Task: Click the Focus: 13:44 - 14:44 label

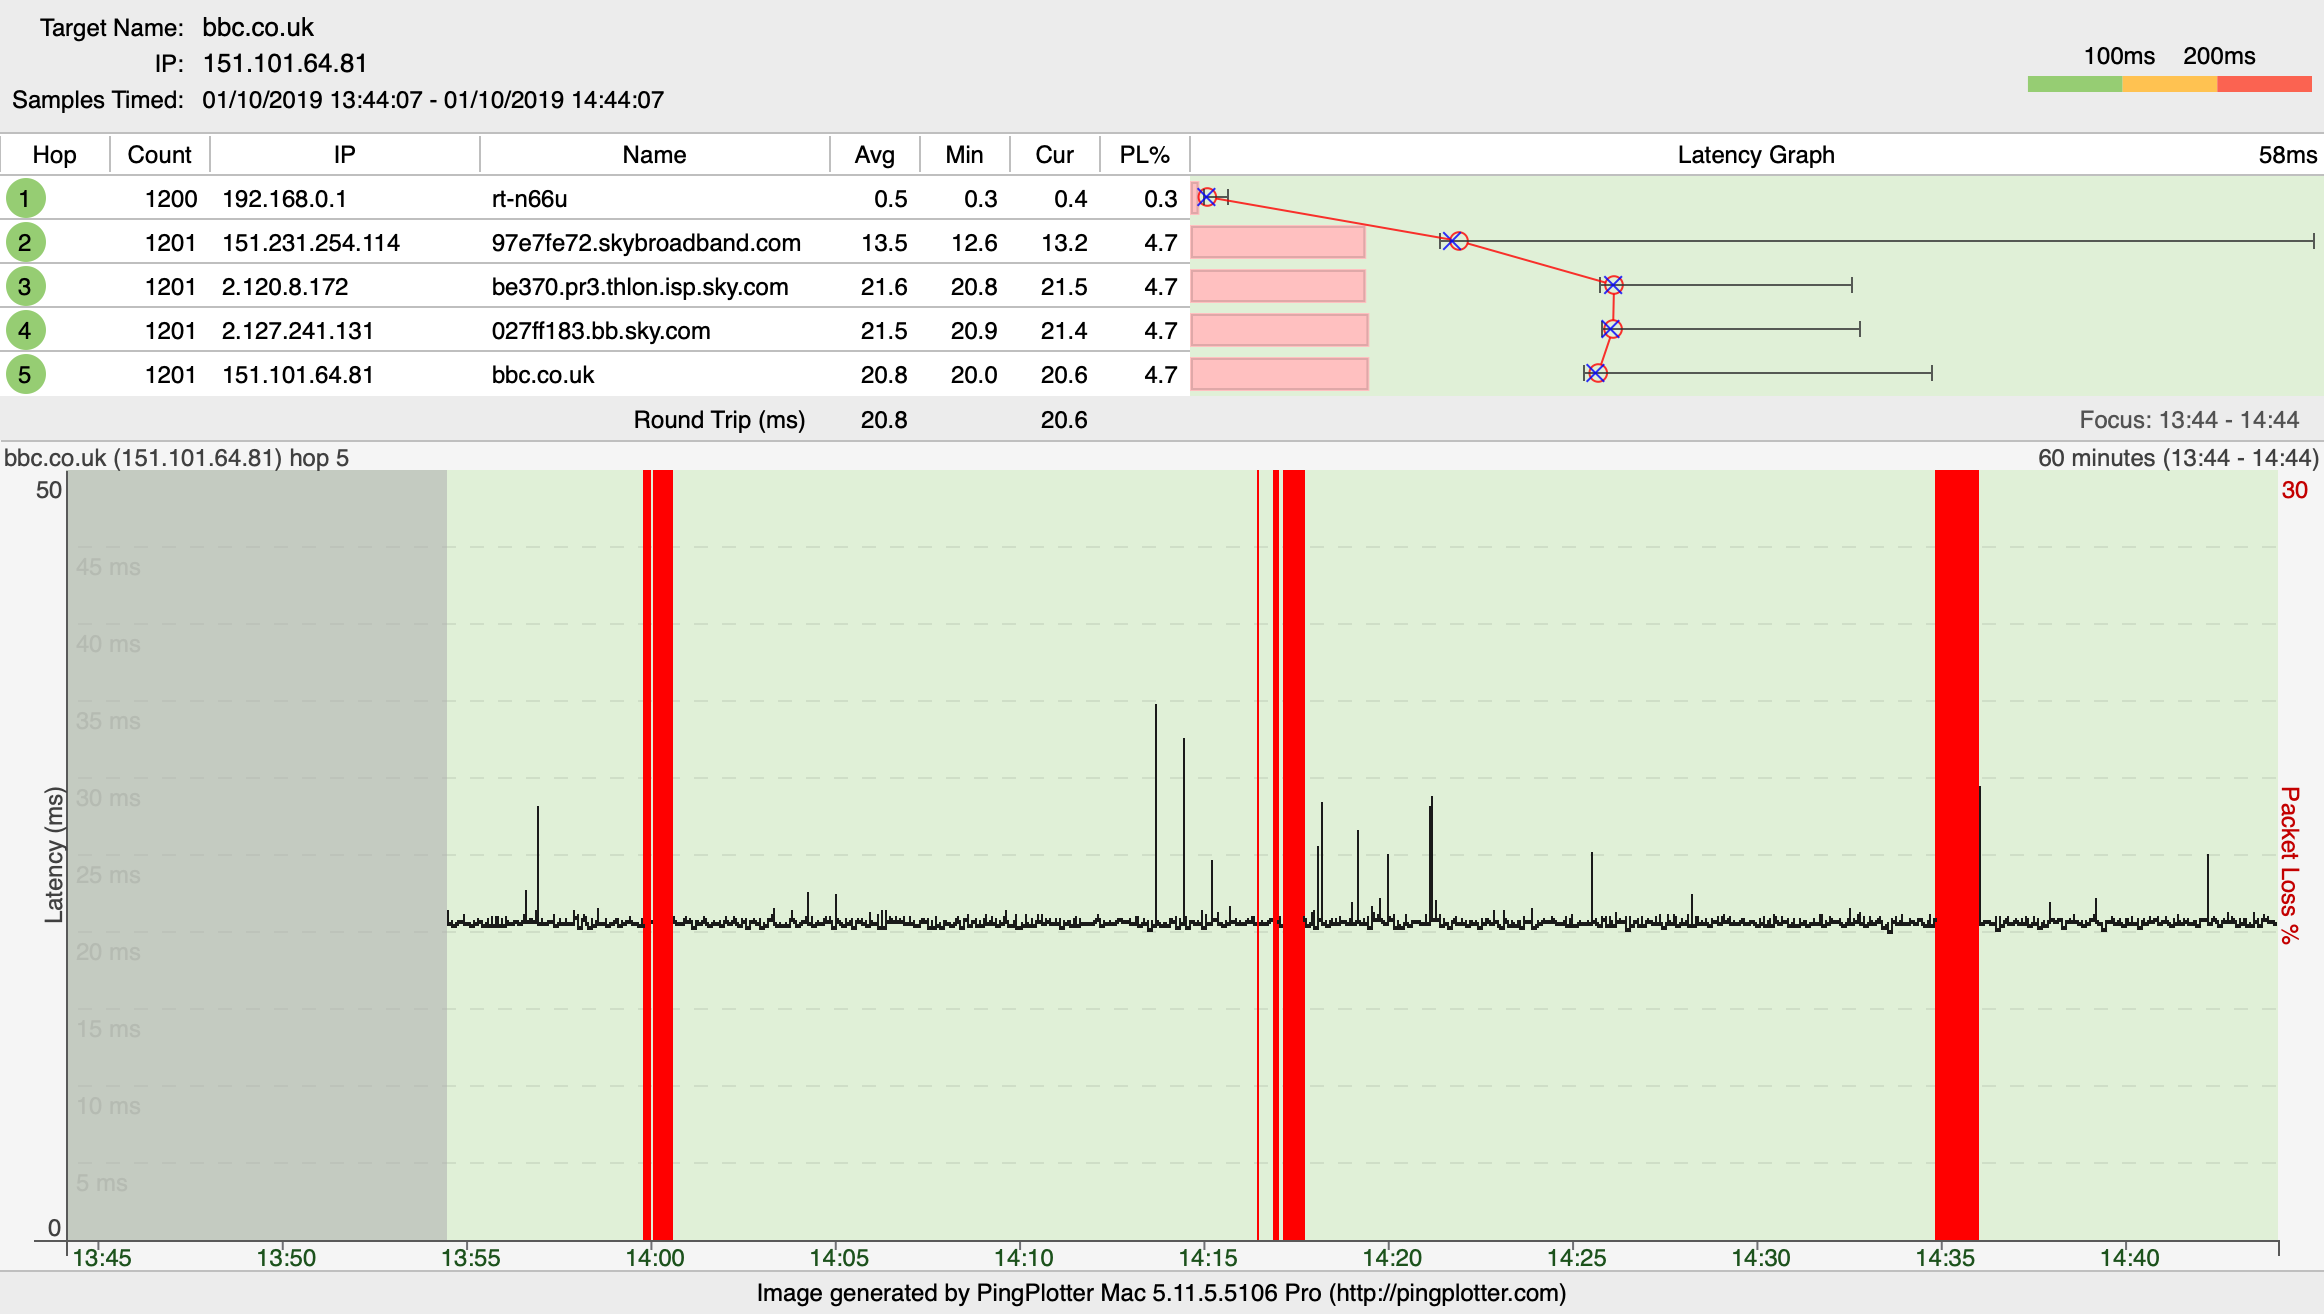Action: pos(2189,420)
